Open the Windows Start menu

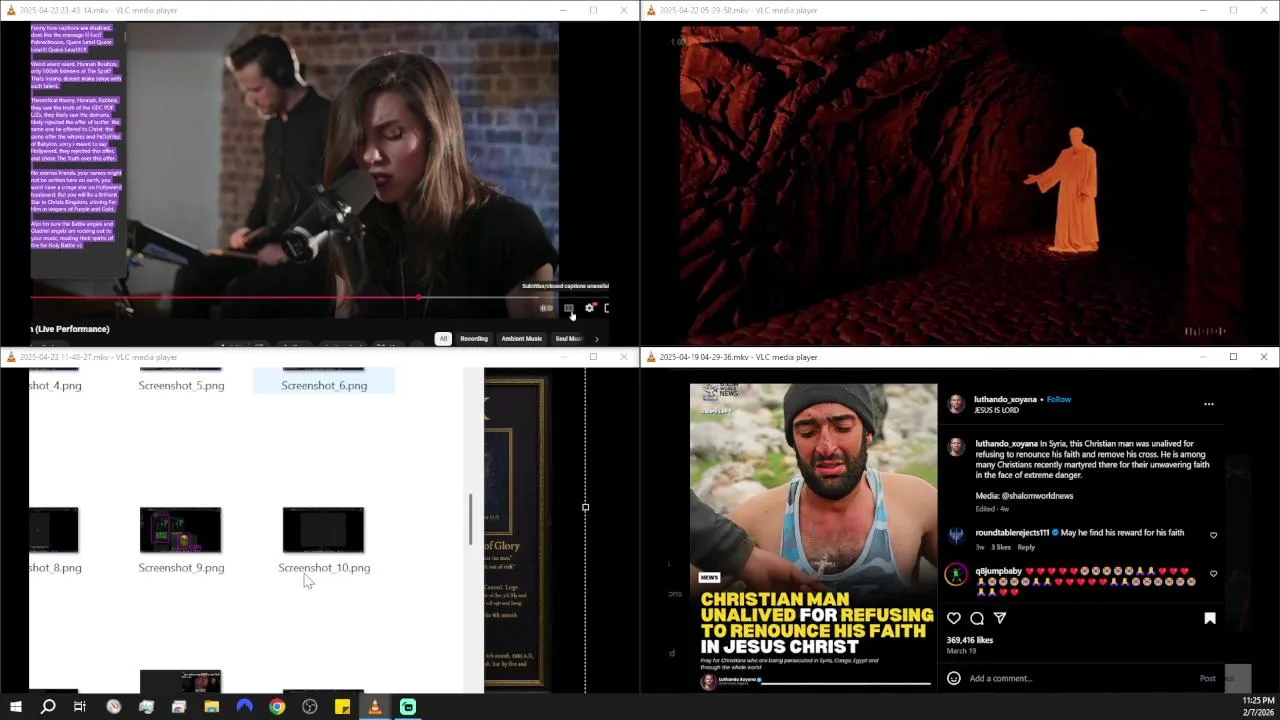click(15, 707)
